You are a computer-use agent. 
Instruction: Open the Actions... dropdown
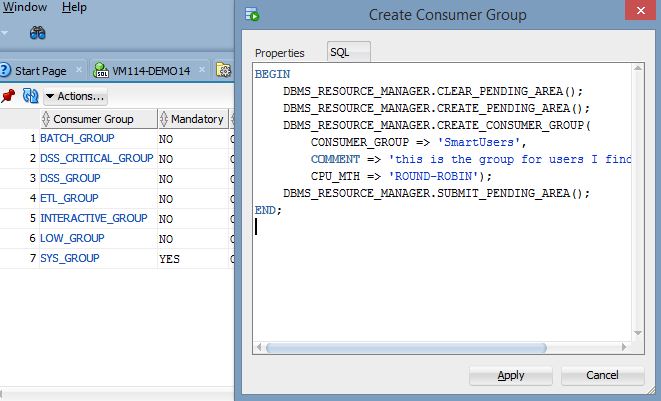click(75, 97)
